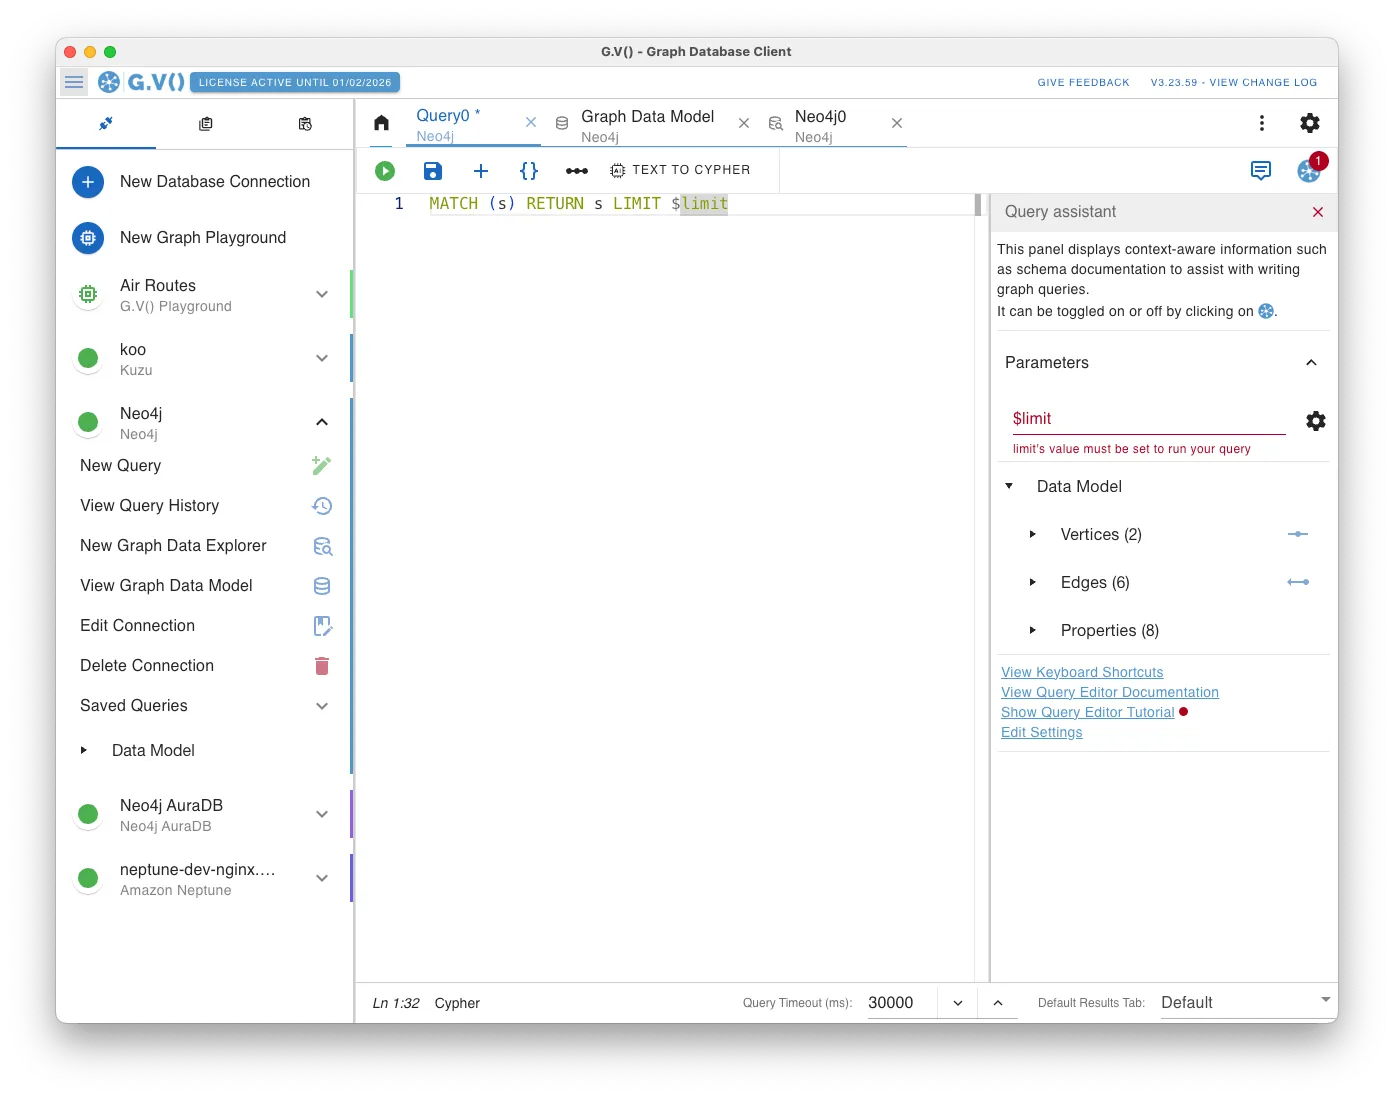Image resolution: width=1394 pixels, height=1097 pixels.
Task: Run the query with the green play button
Action: coord(385,171)
